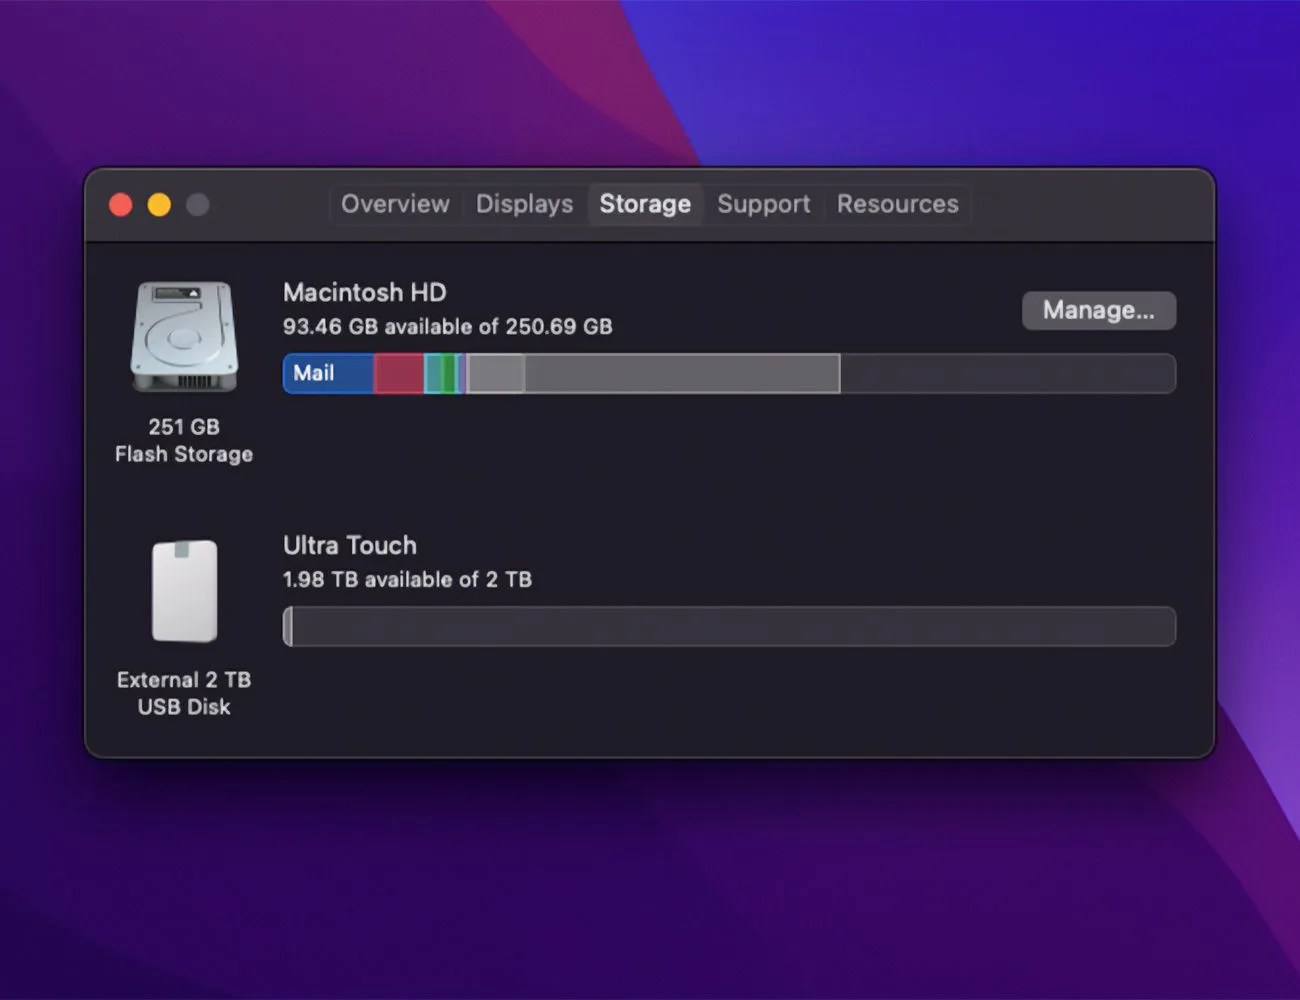The height and width of the screenshot is (1000, 1300).
Task: Click the teal storage bar segment
Action: (x=433, y=374)
